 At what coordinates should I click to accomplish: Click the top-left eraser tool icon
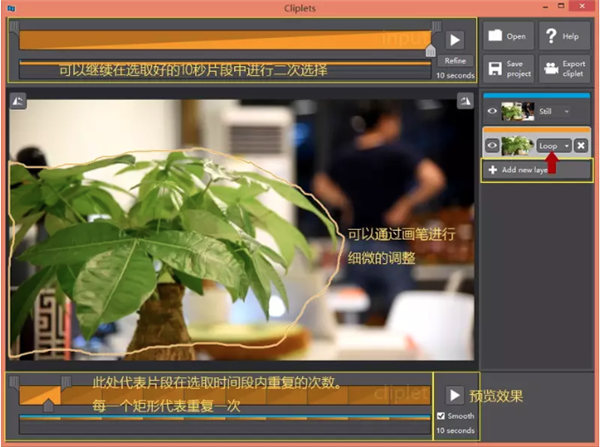17,100
